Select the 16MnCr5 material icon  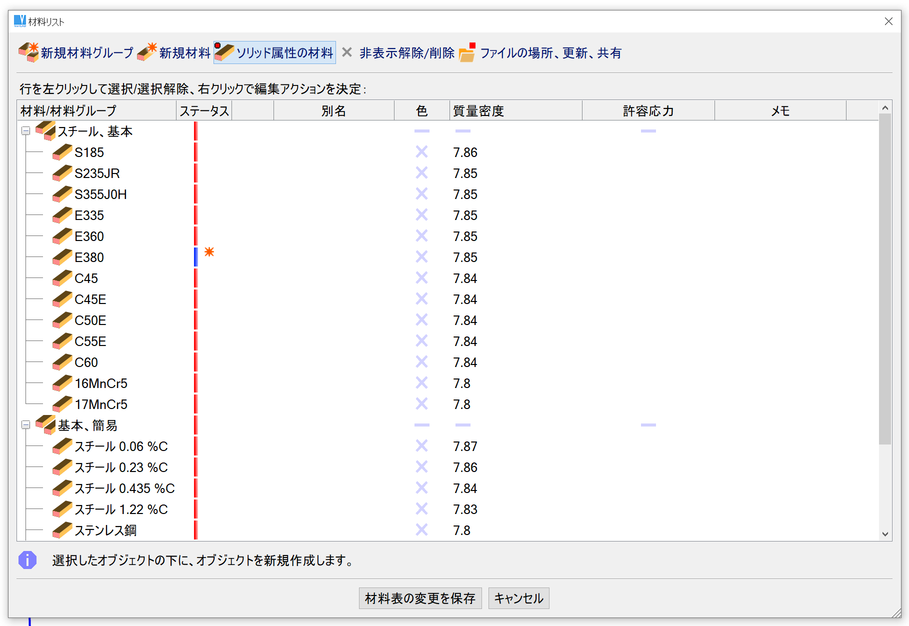pyautogui.click(x=62, y=383)
